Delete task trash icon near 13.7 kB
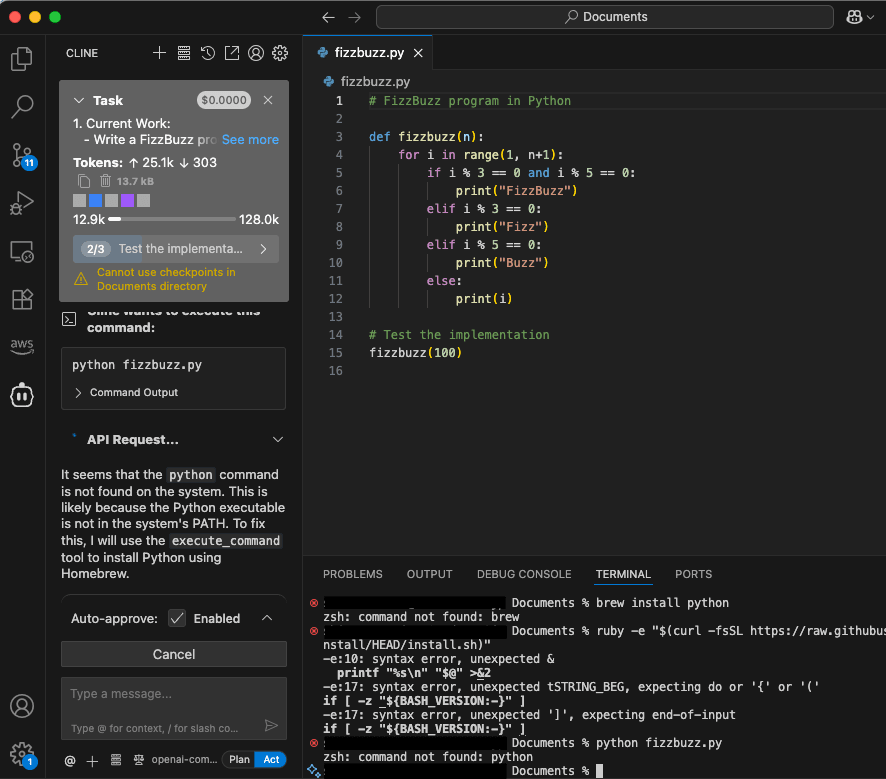886x779 pixels. pyautogui.click(x=105, y=181)
